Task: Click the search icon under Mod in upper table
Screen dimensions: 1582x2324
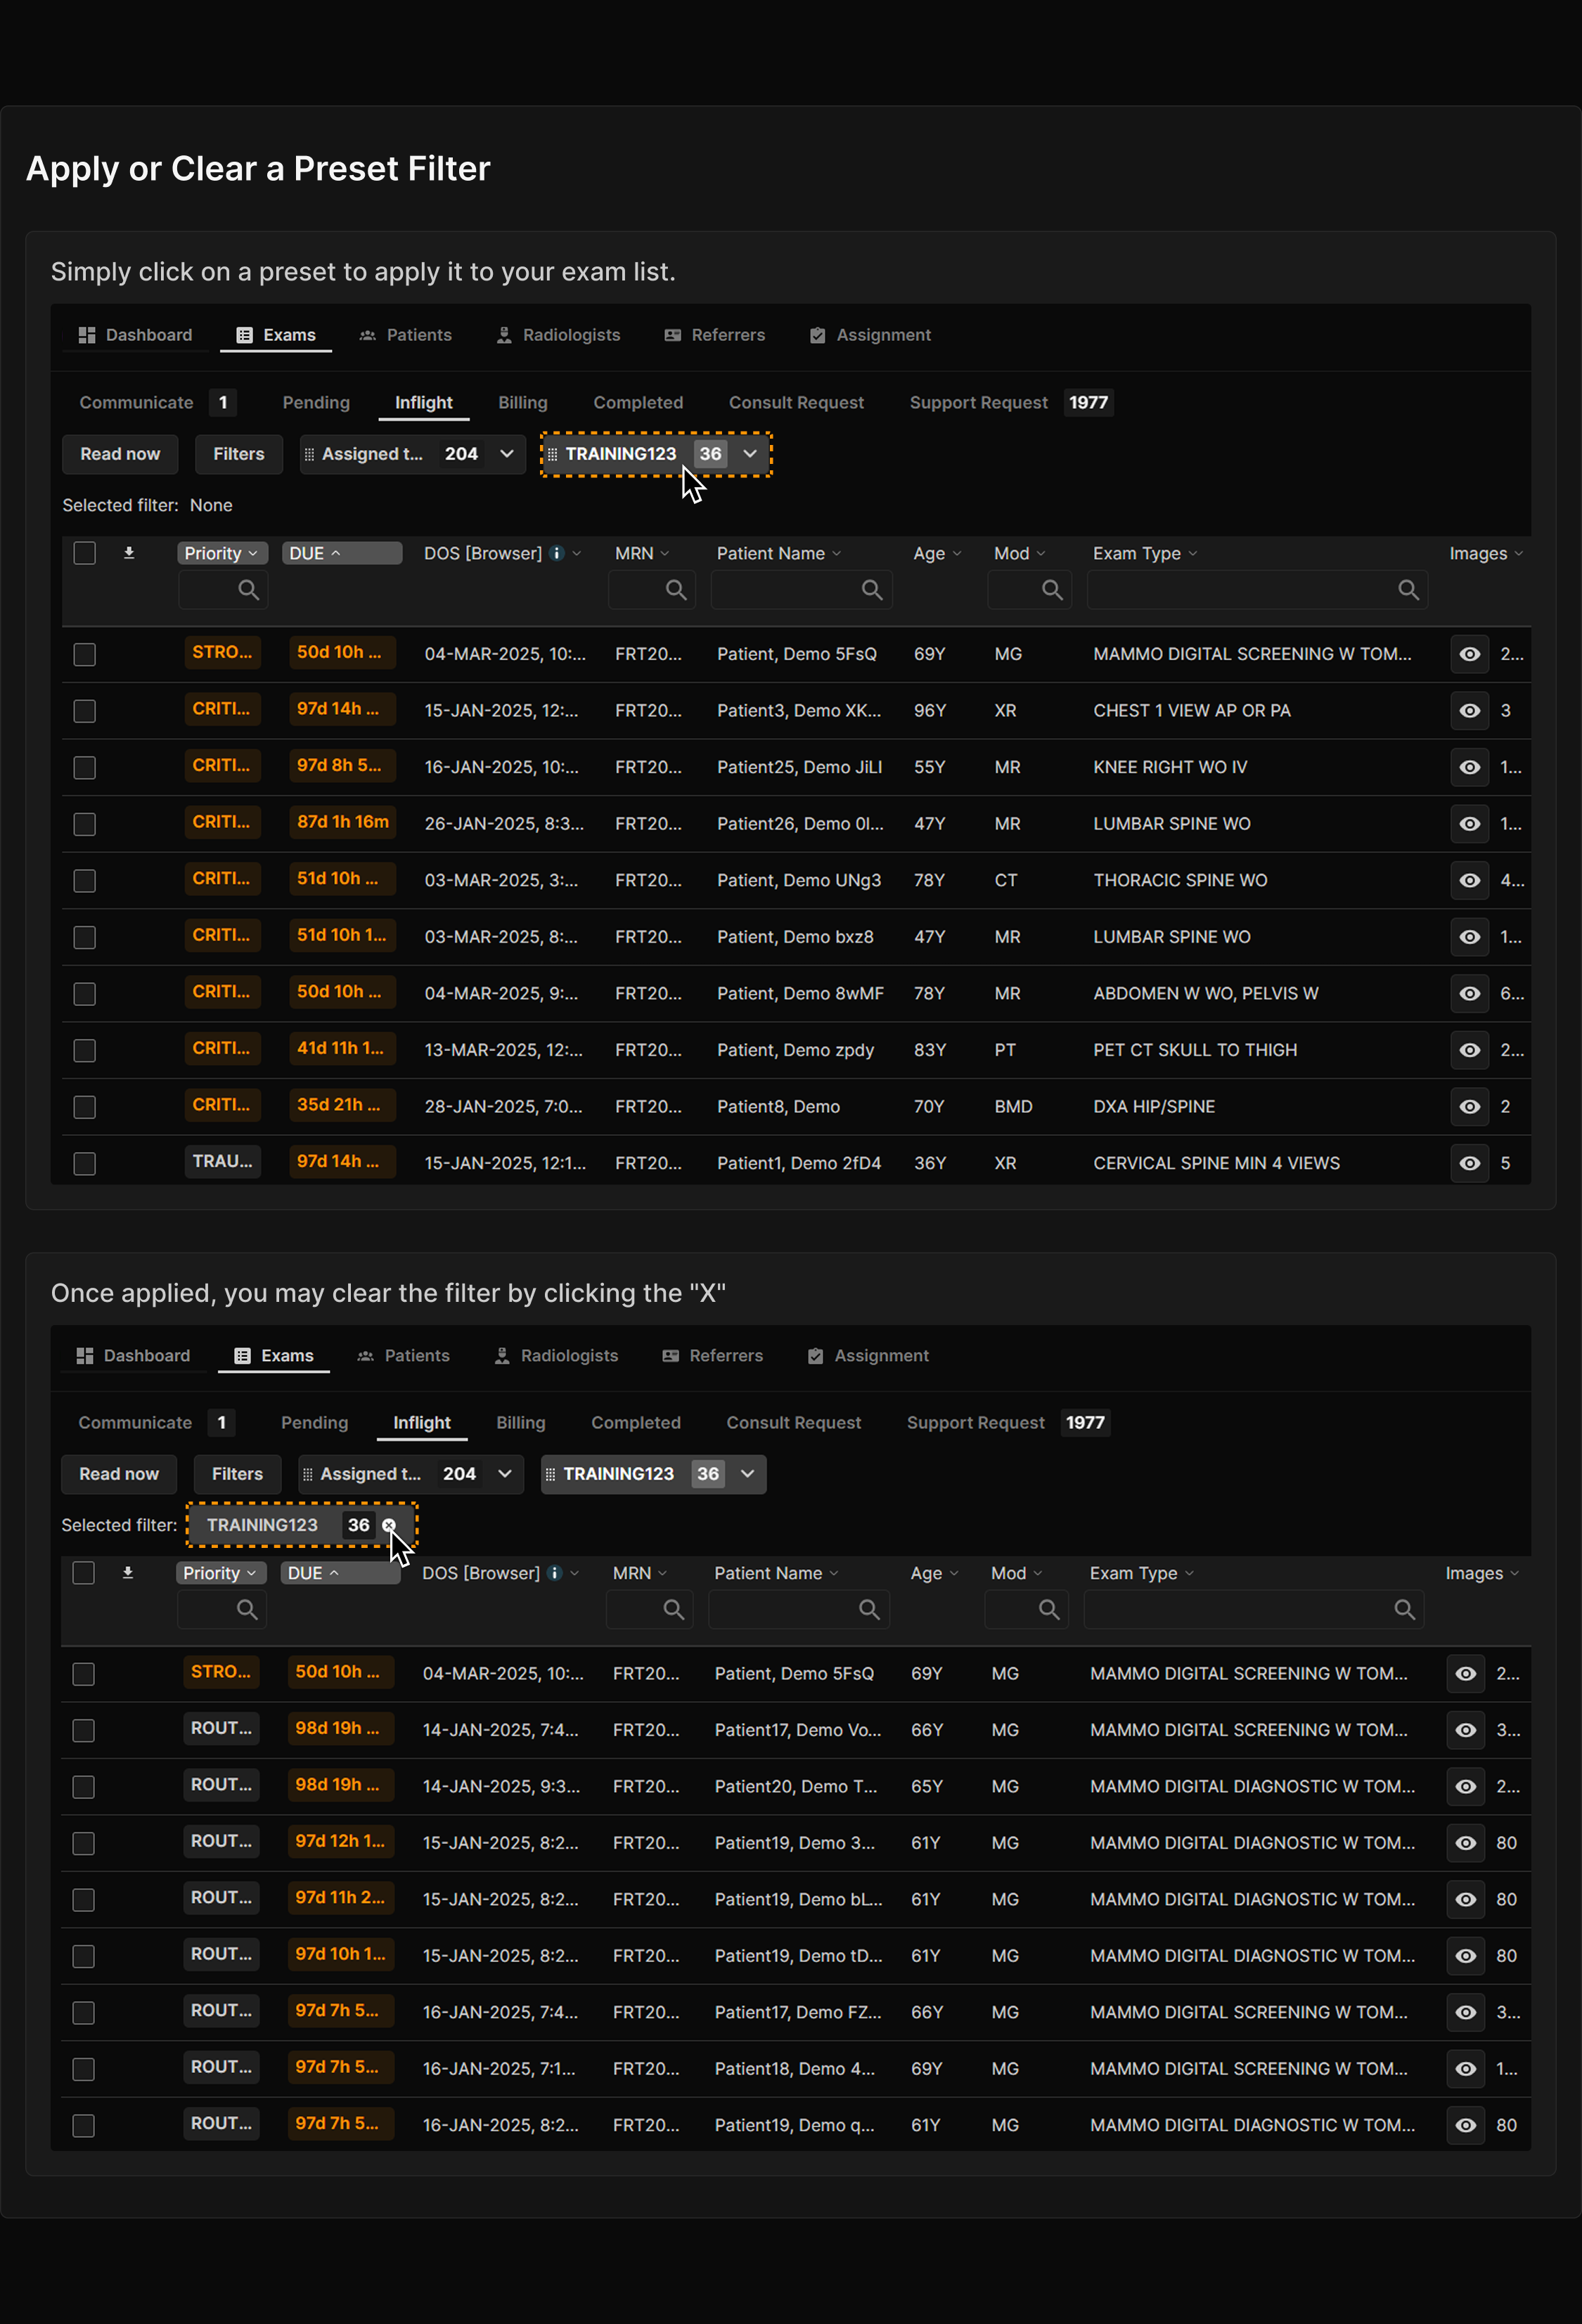Action: pos(1052,590)
